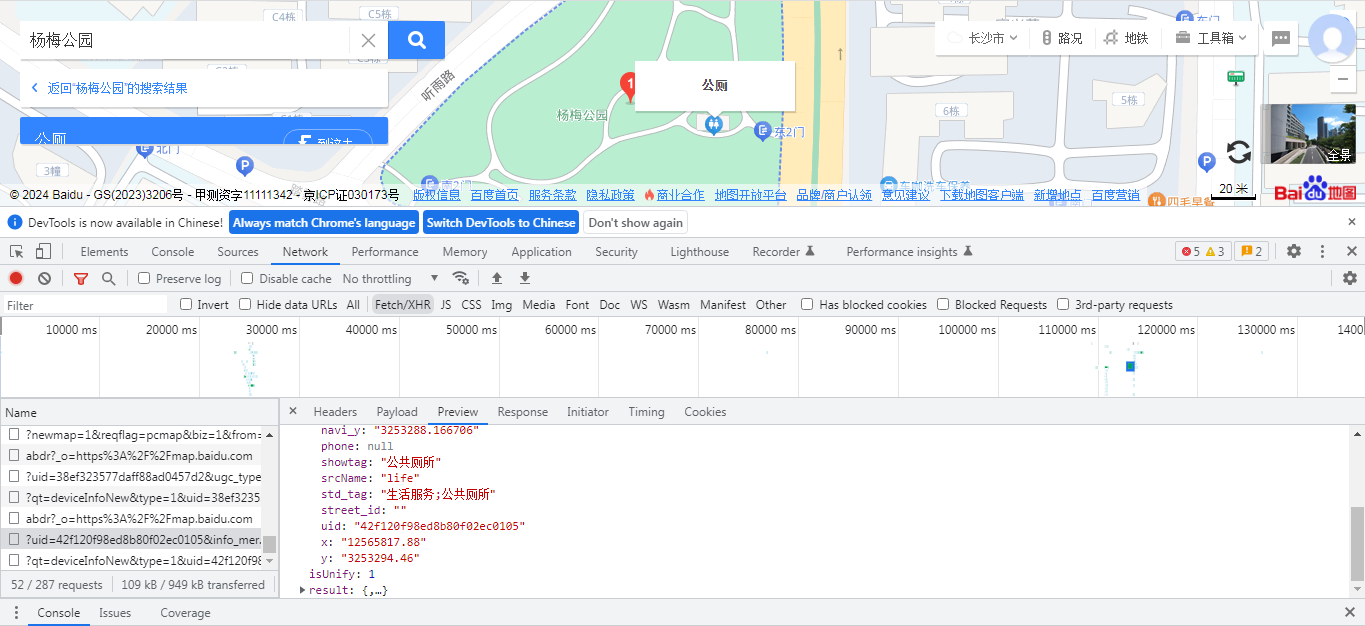Select the DevTools inspect element picker
This screenshot has width=1365, height=626.
click(17, 252)
